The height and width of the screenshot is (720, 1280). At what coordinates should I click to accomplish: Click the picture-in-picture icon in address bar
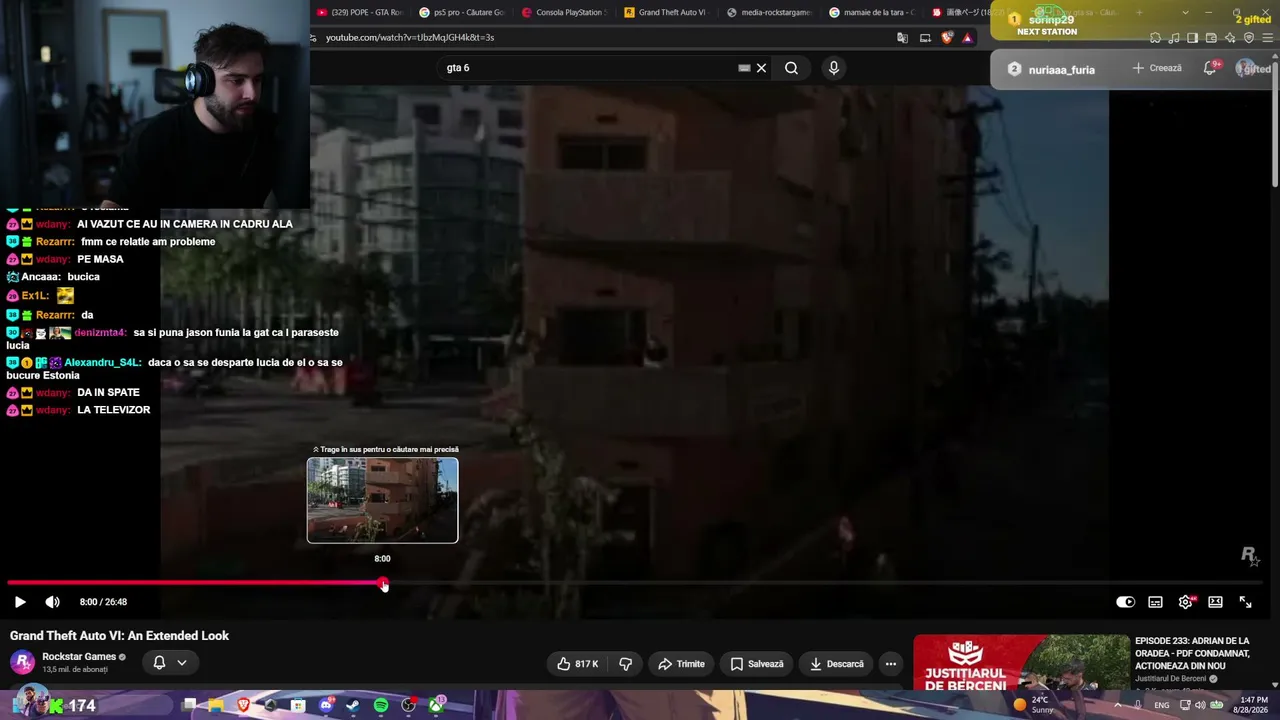(925, 38)
